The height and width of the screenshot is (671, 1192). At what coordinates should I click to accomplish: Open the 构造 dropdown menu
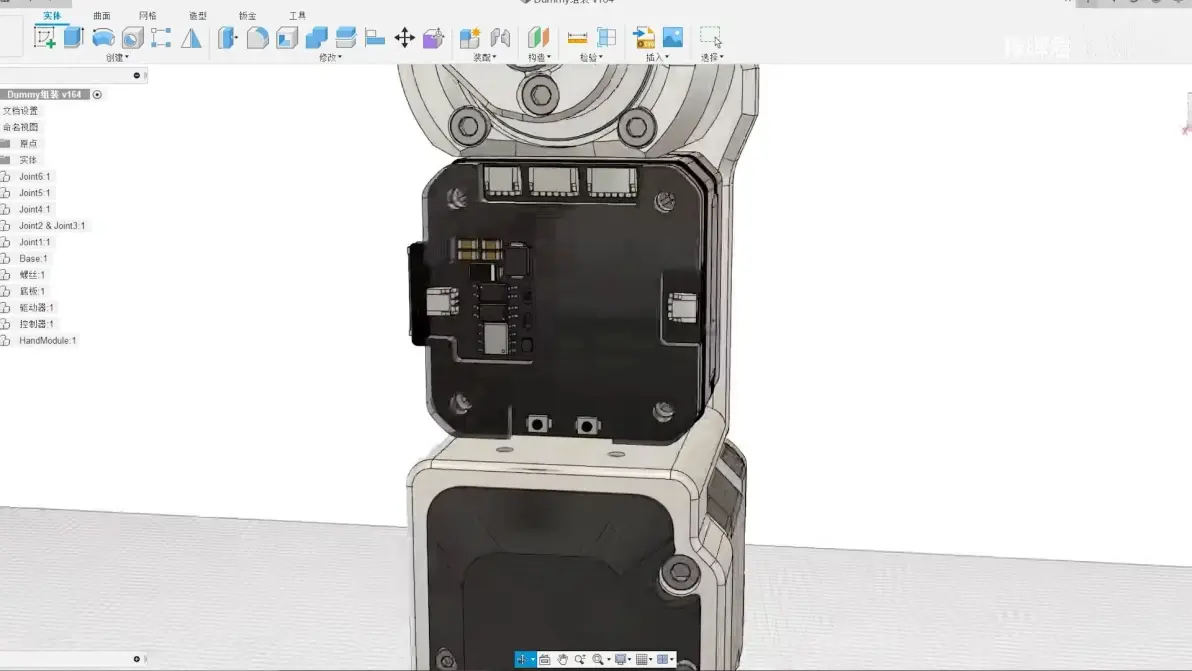[x=539, y=58]
